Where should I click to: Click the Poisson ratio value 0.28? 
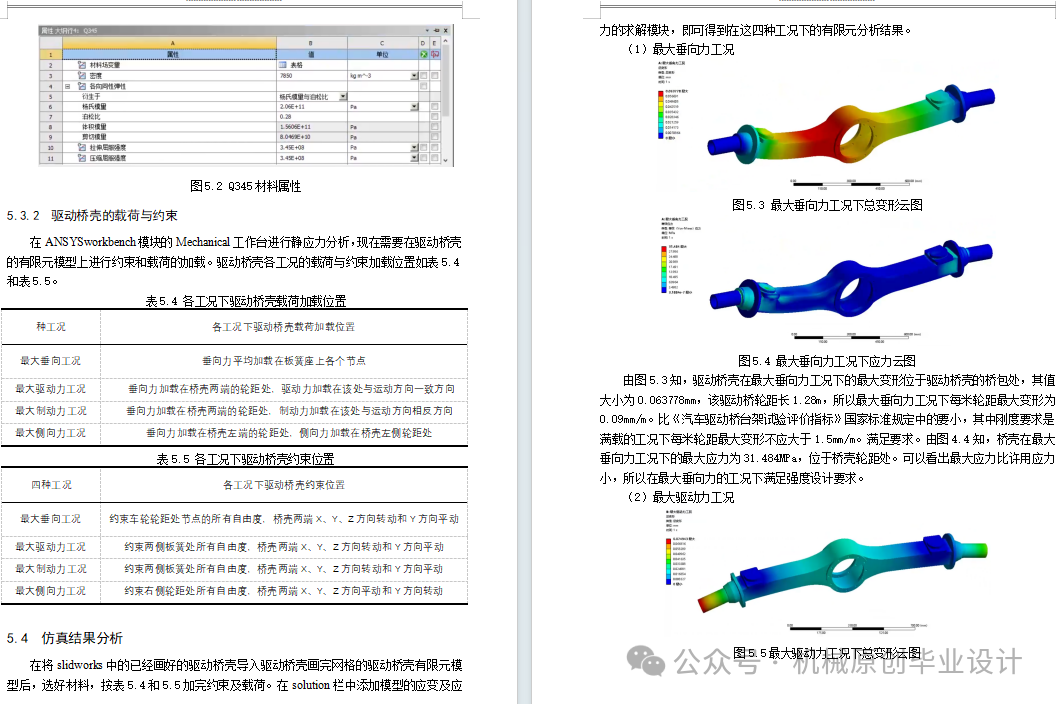click(x=286, y=117)
